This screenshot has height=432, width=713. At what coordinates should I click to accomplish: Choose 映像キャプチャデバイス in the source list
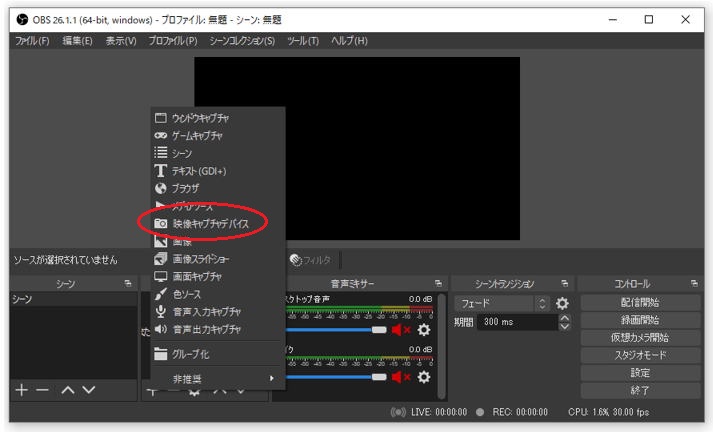[x=210, y=224]
